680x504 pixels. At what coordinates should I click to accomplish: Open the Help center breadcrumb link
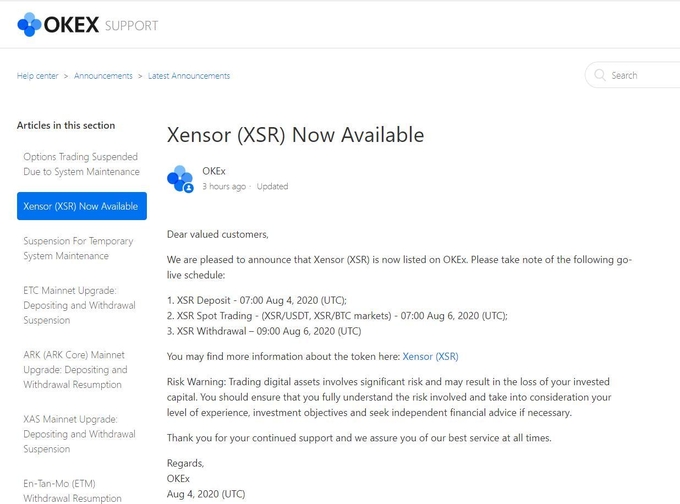(37, 76)
